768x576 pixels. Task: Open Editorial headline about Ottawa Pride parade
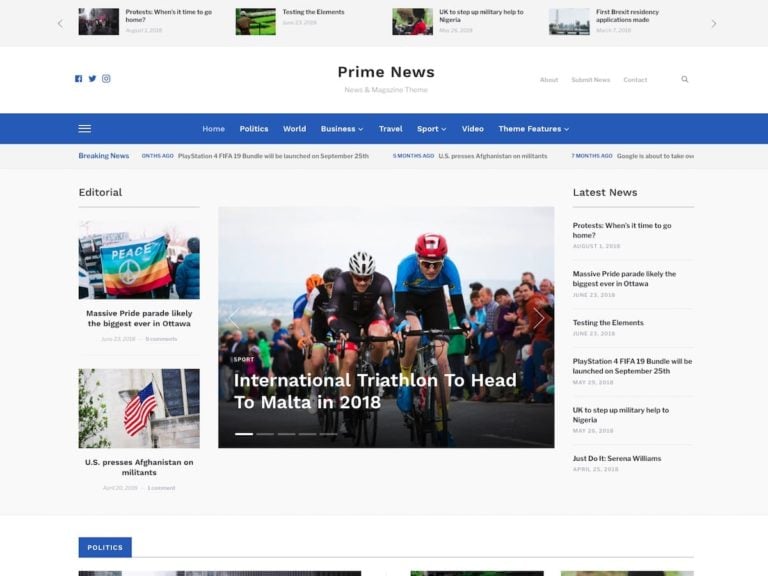click(x=139, y=318)
